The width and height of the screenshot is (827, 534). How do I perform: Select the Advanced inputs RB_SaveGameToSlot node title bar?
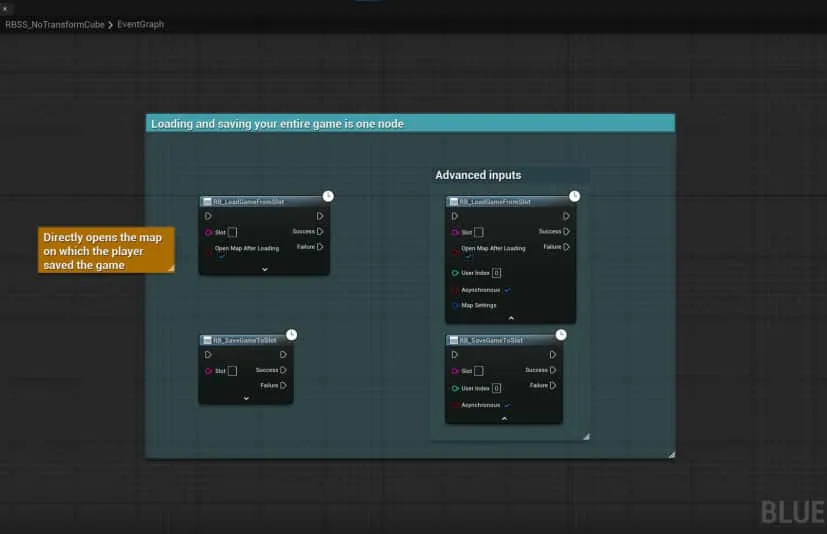[502, 340]
